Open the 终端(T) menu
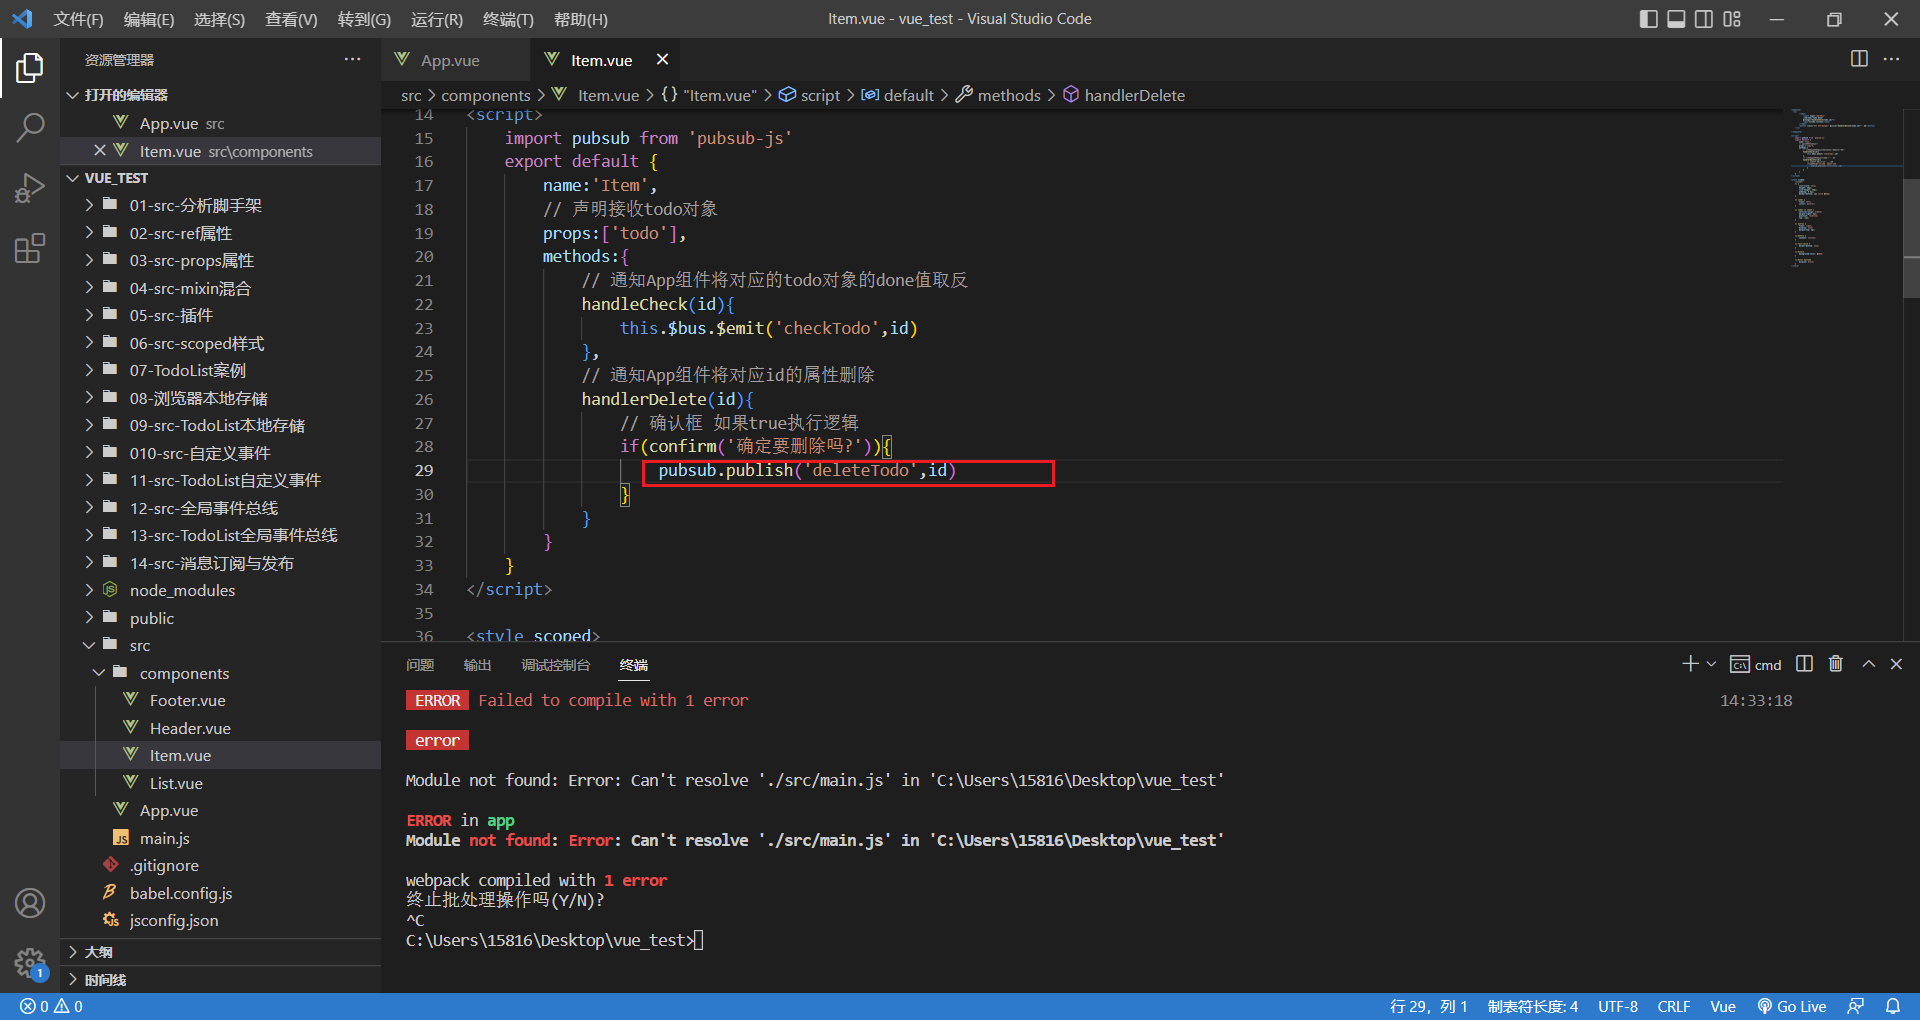 [x=508, y=19]
